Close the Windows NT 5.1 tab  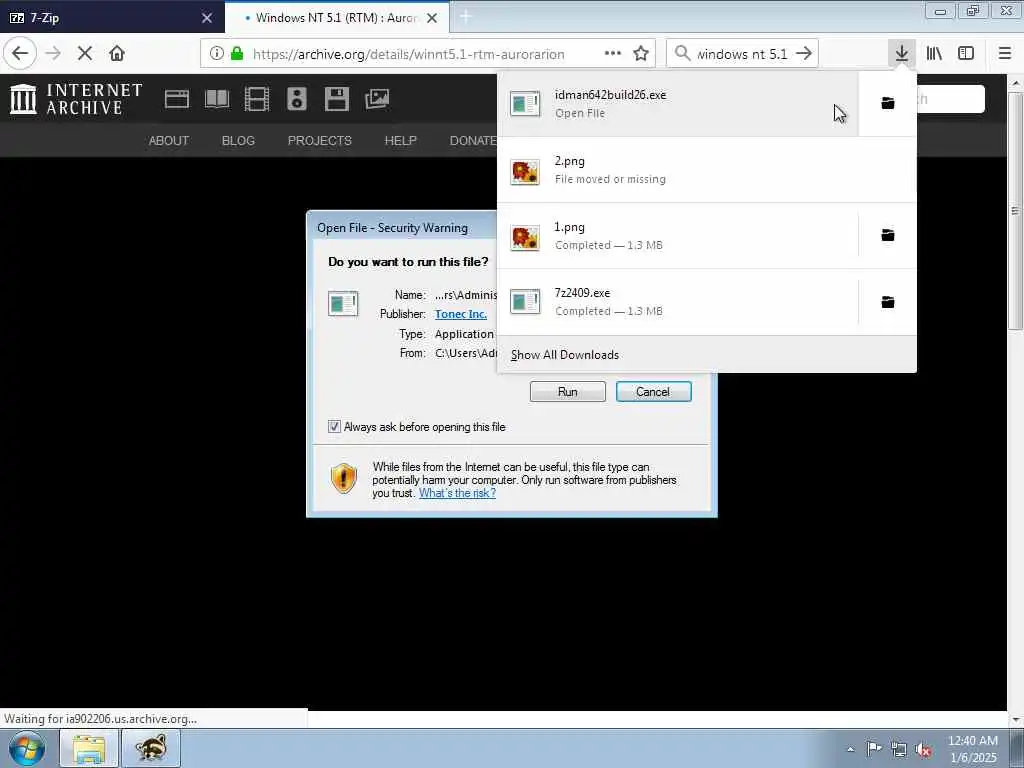click(432, 18)
